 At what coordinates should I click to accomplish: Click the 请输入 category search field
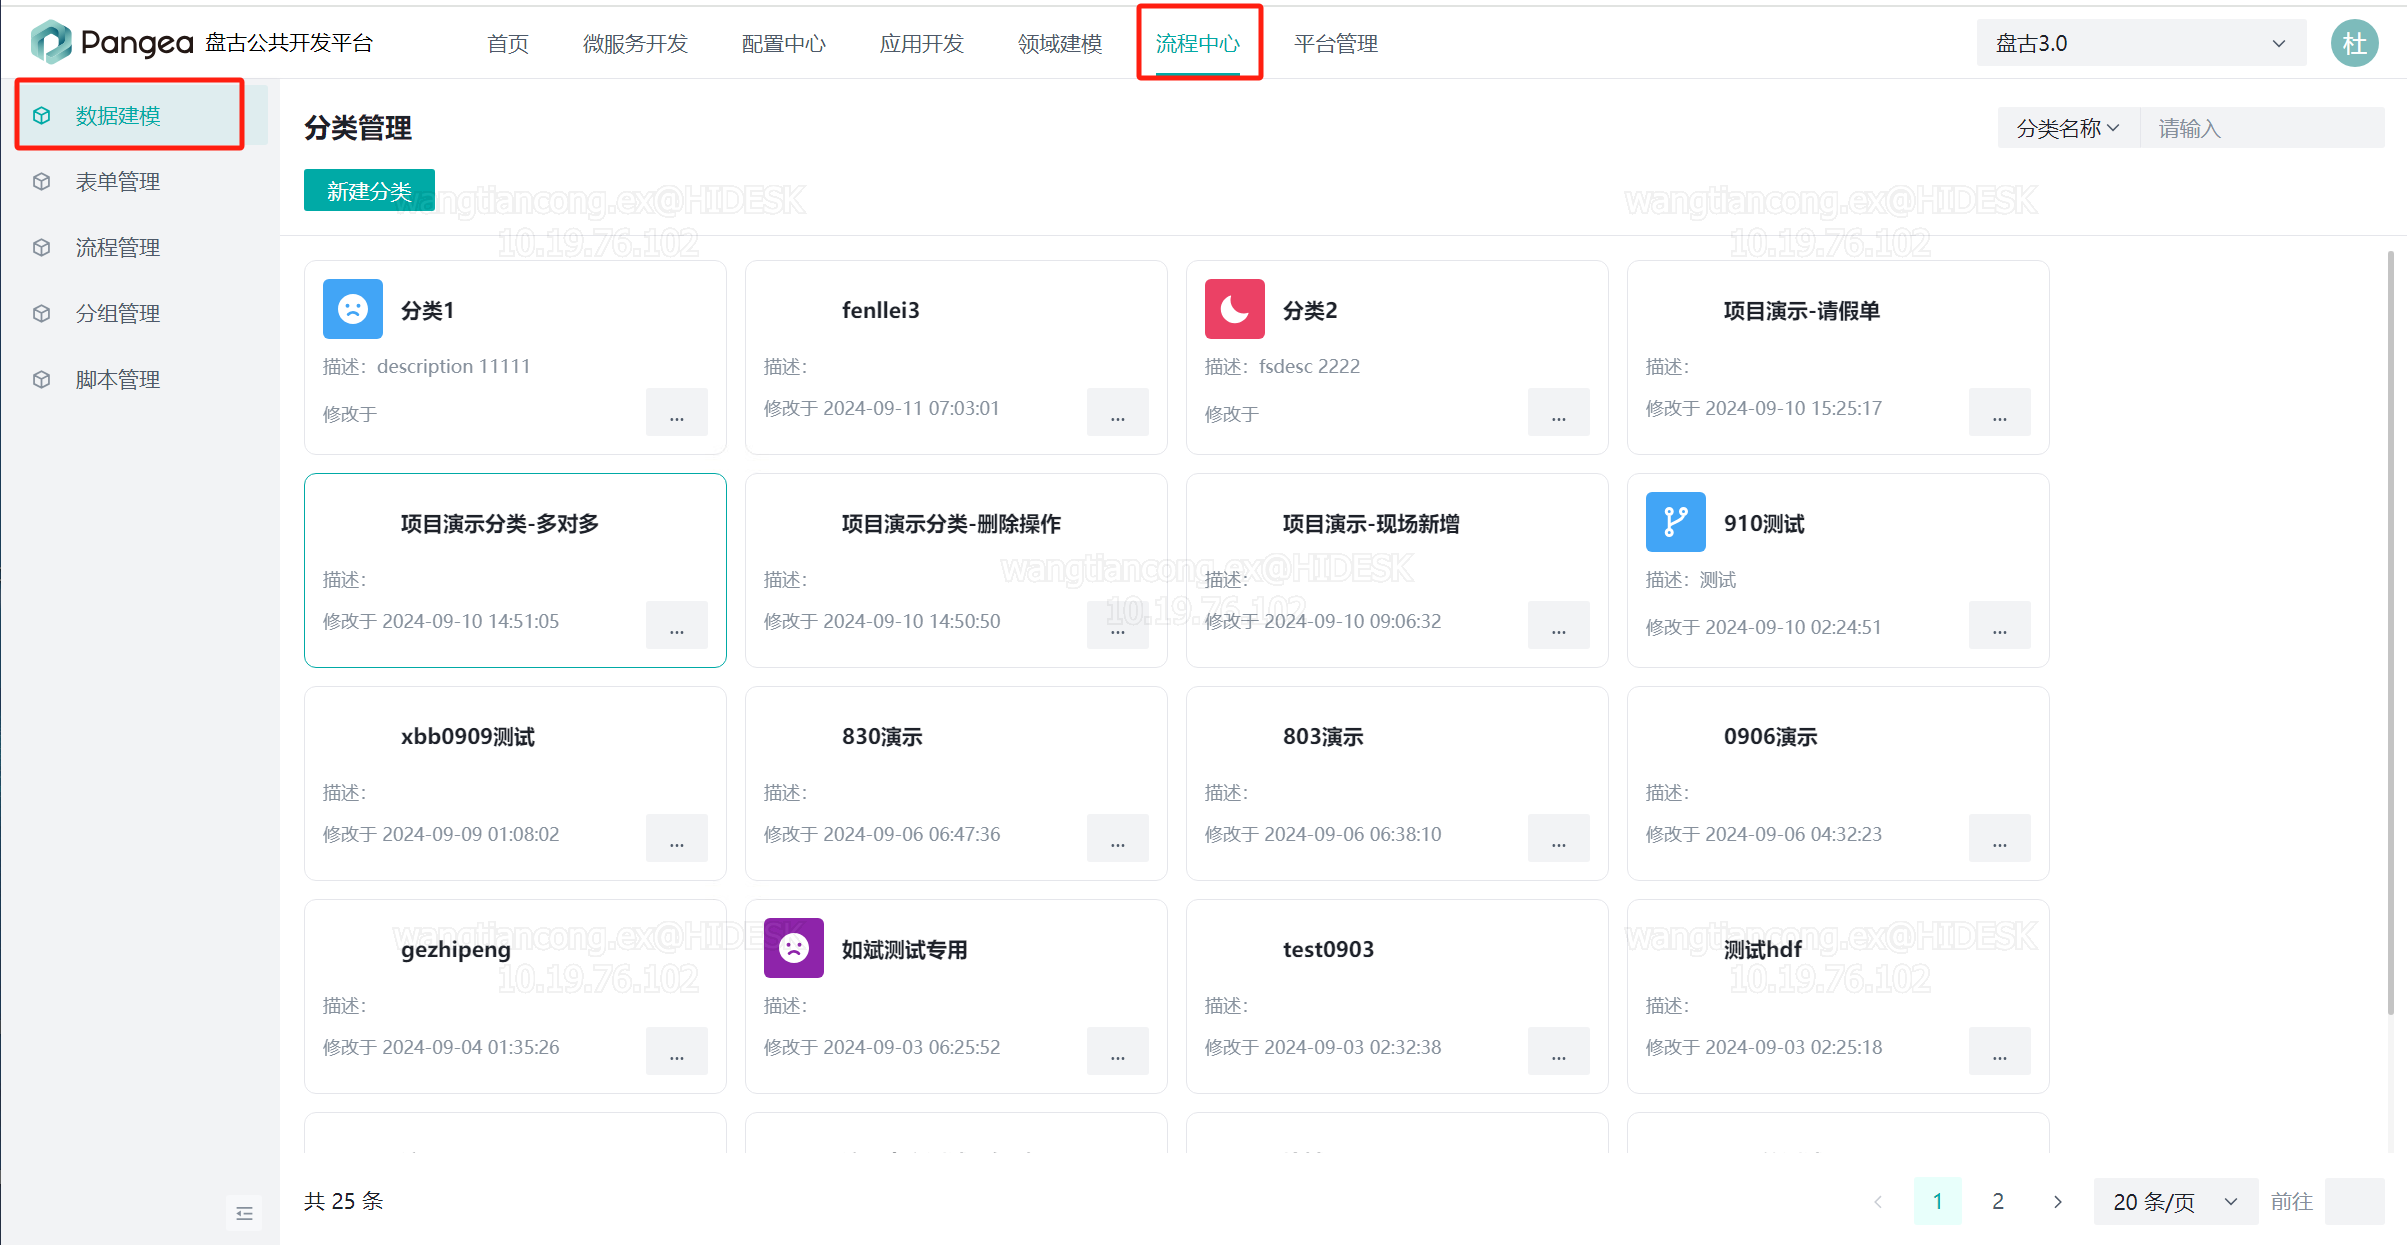(x=2262, y=128)
